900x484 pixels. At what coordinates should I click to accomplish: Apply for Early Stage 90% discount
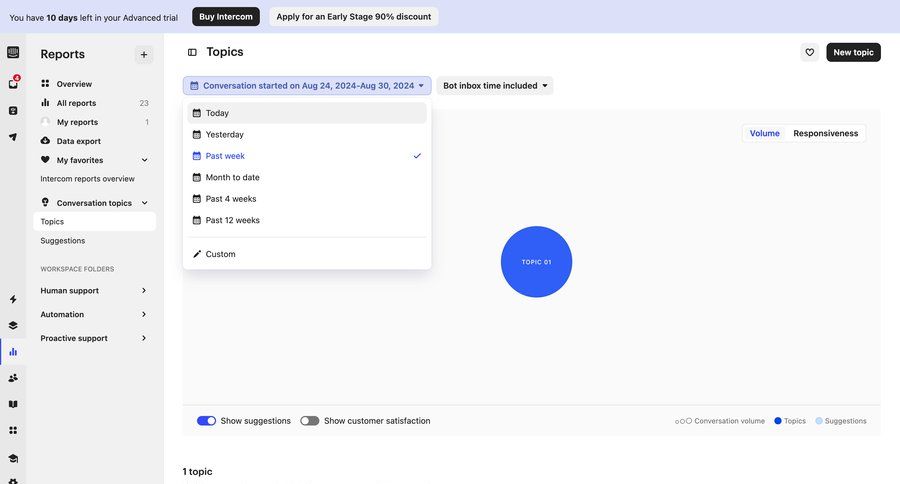pos(354,17)
